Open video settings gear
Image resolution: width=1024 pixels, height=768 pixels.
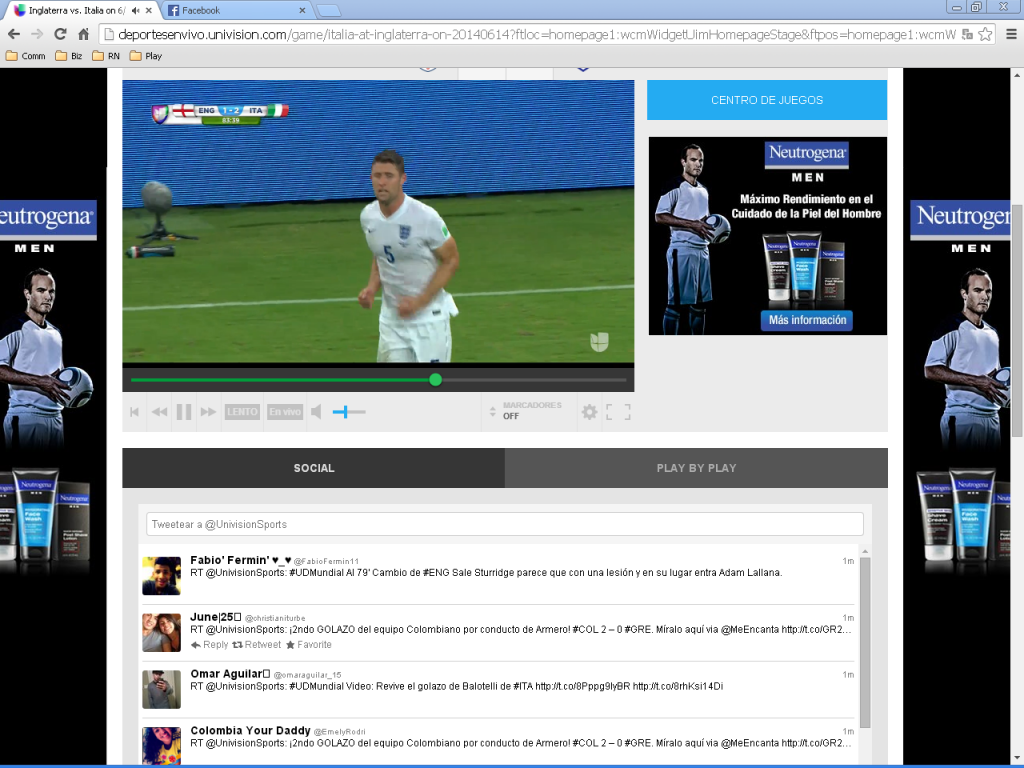pyautogui.click(x=589, y=412)
